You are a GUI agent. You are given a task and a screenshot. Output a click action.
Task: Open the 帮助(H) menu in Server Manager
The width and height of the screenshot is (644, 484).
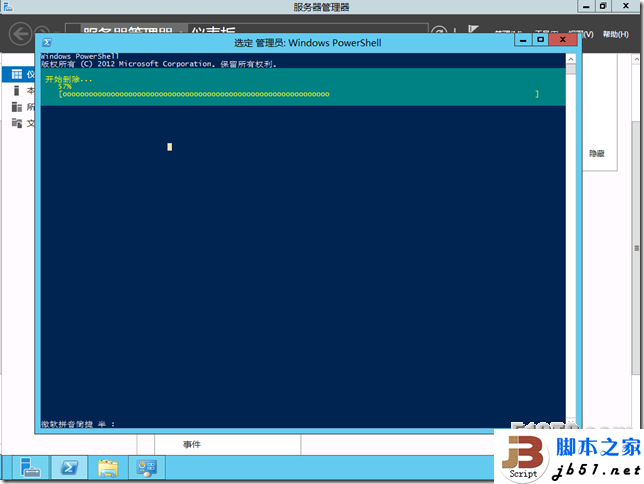pyautogui.click(x=616, y=35)
